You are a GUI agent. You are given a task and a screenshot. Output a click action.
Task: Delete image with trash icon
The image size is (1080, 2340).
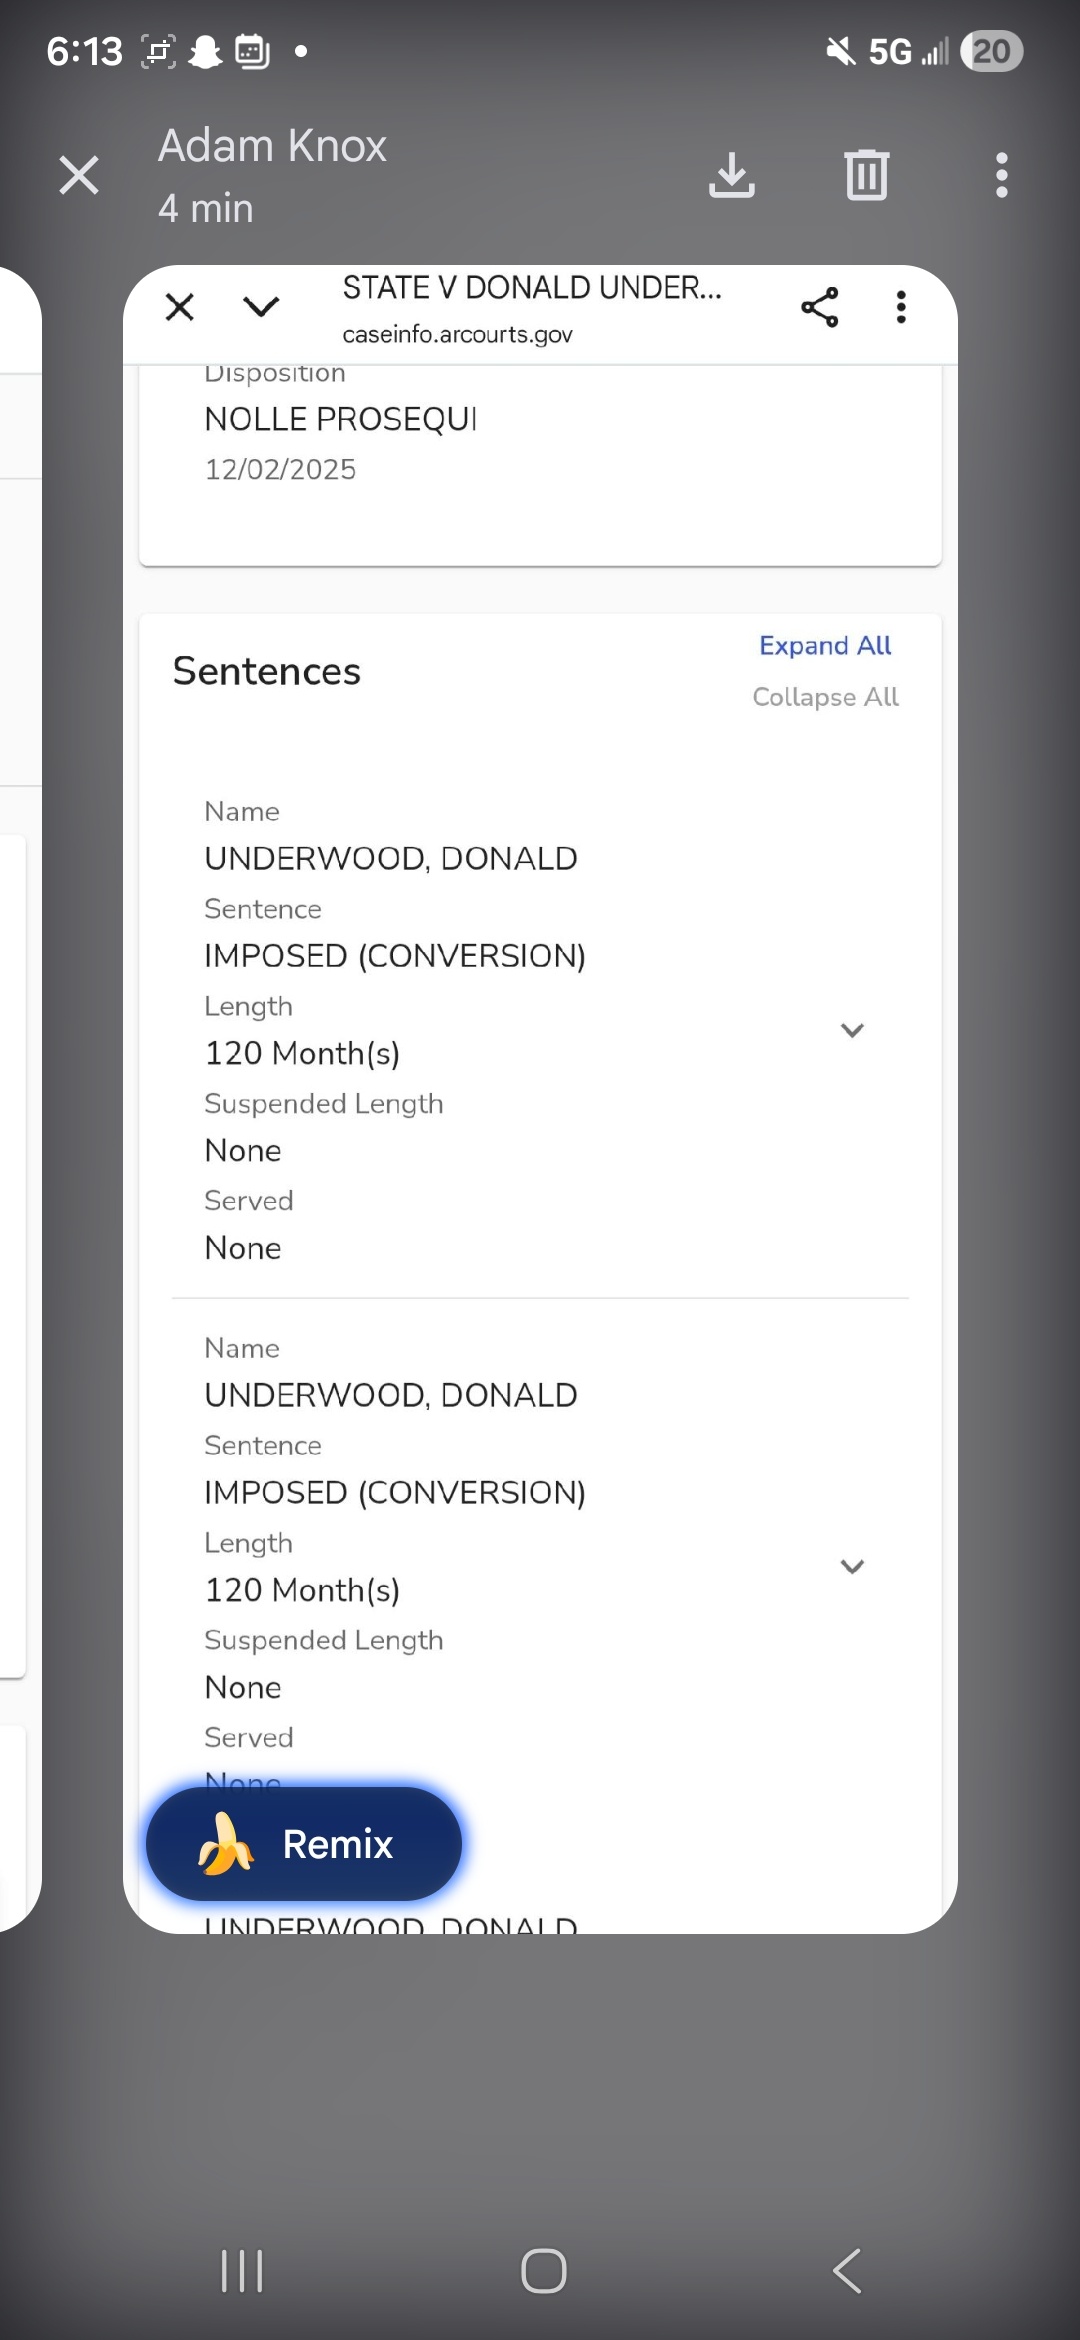point(866,175)
